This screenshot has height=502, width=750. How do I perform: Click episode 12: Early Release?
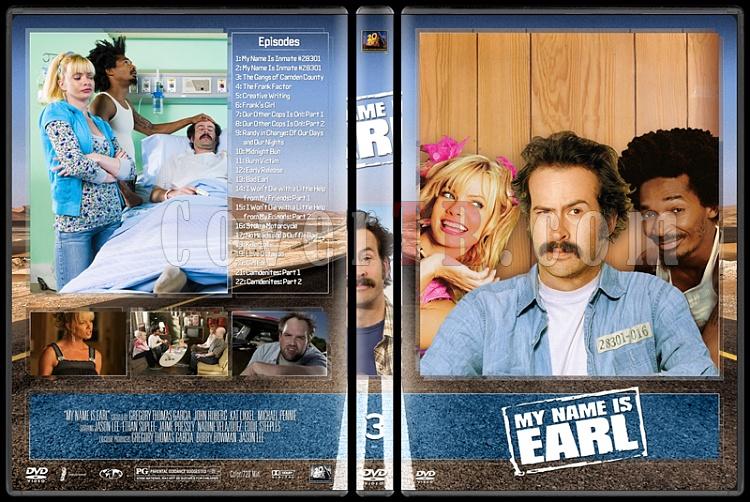[x=259, y=170]
